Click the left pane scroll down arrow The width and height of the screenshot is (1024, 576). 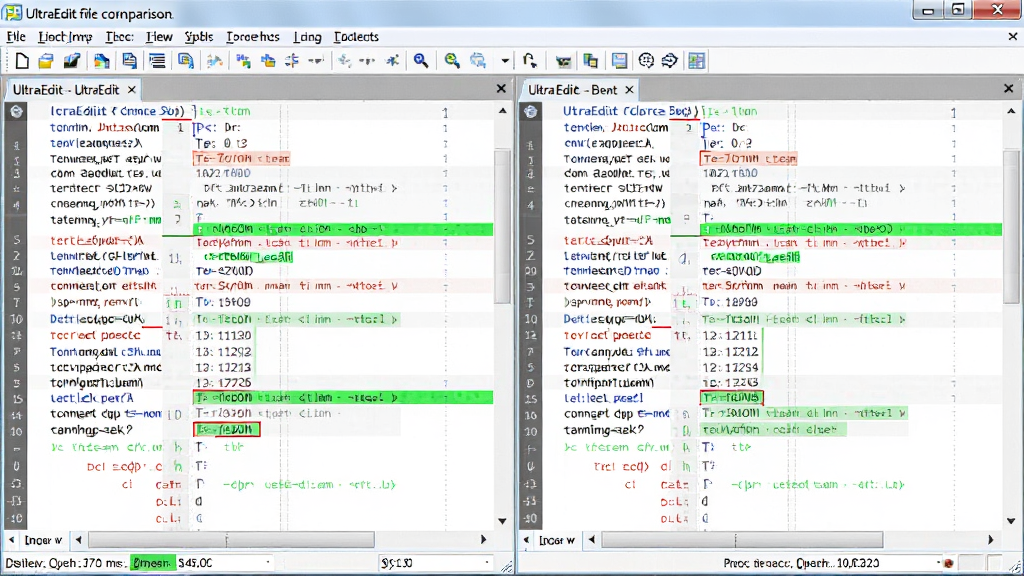pos(502,521)
